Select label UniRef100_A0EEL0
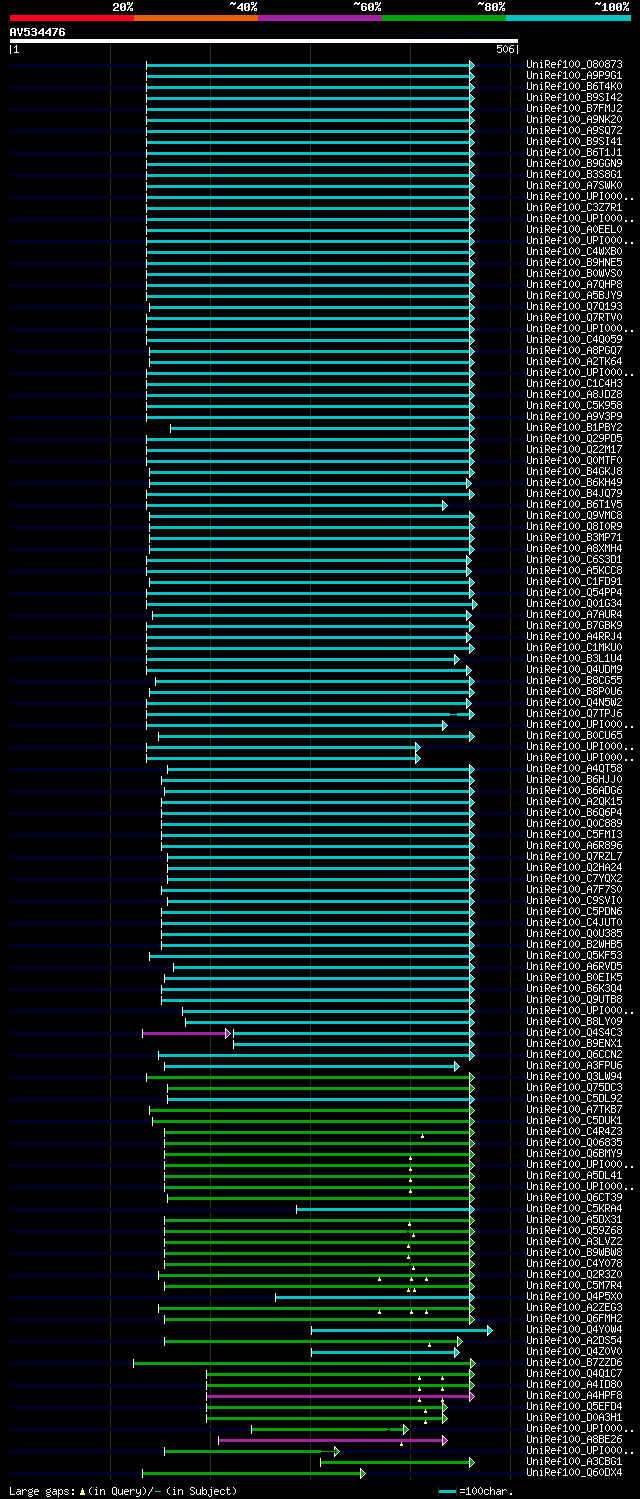The width and height of the screenshot is (640, 1499). 574,230
